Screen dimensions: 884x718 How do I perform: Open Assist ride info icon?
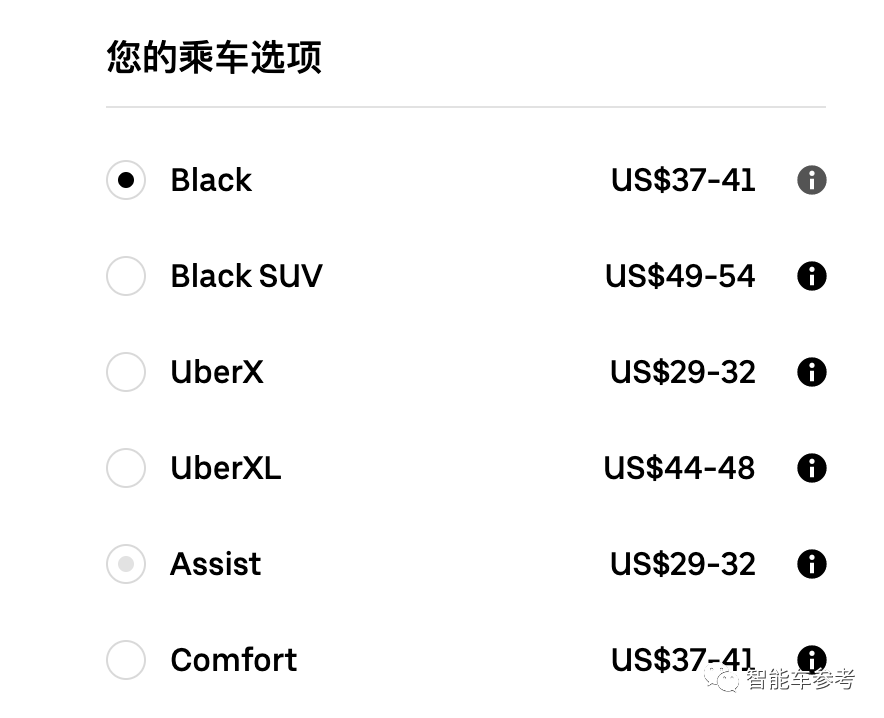point(811,564)
